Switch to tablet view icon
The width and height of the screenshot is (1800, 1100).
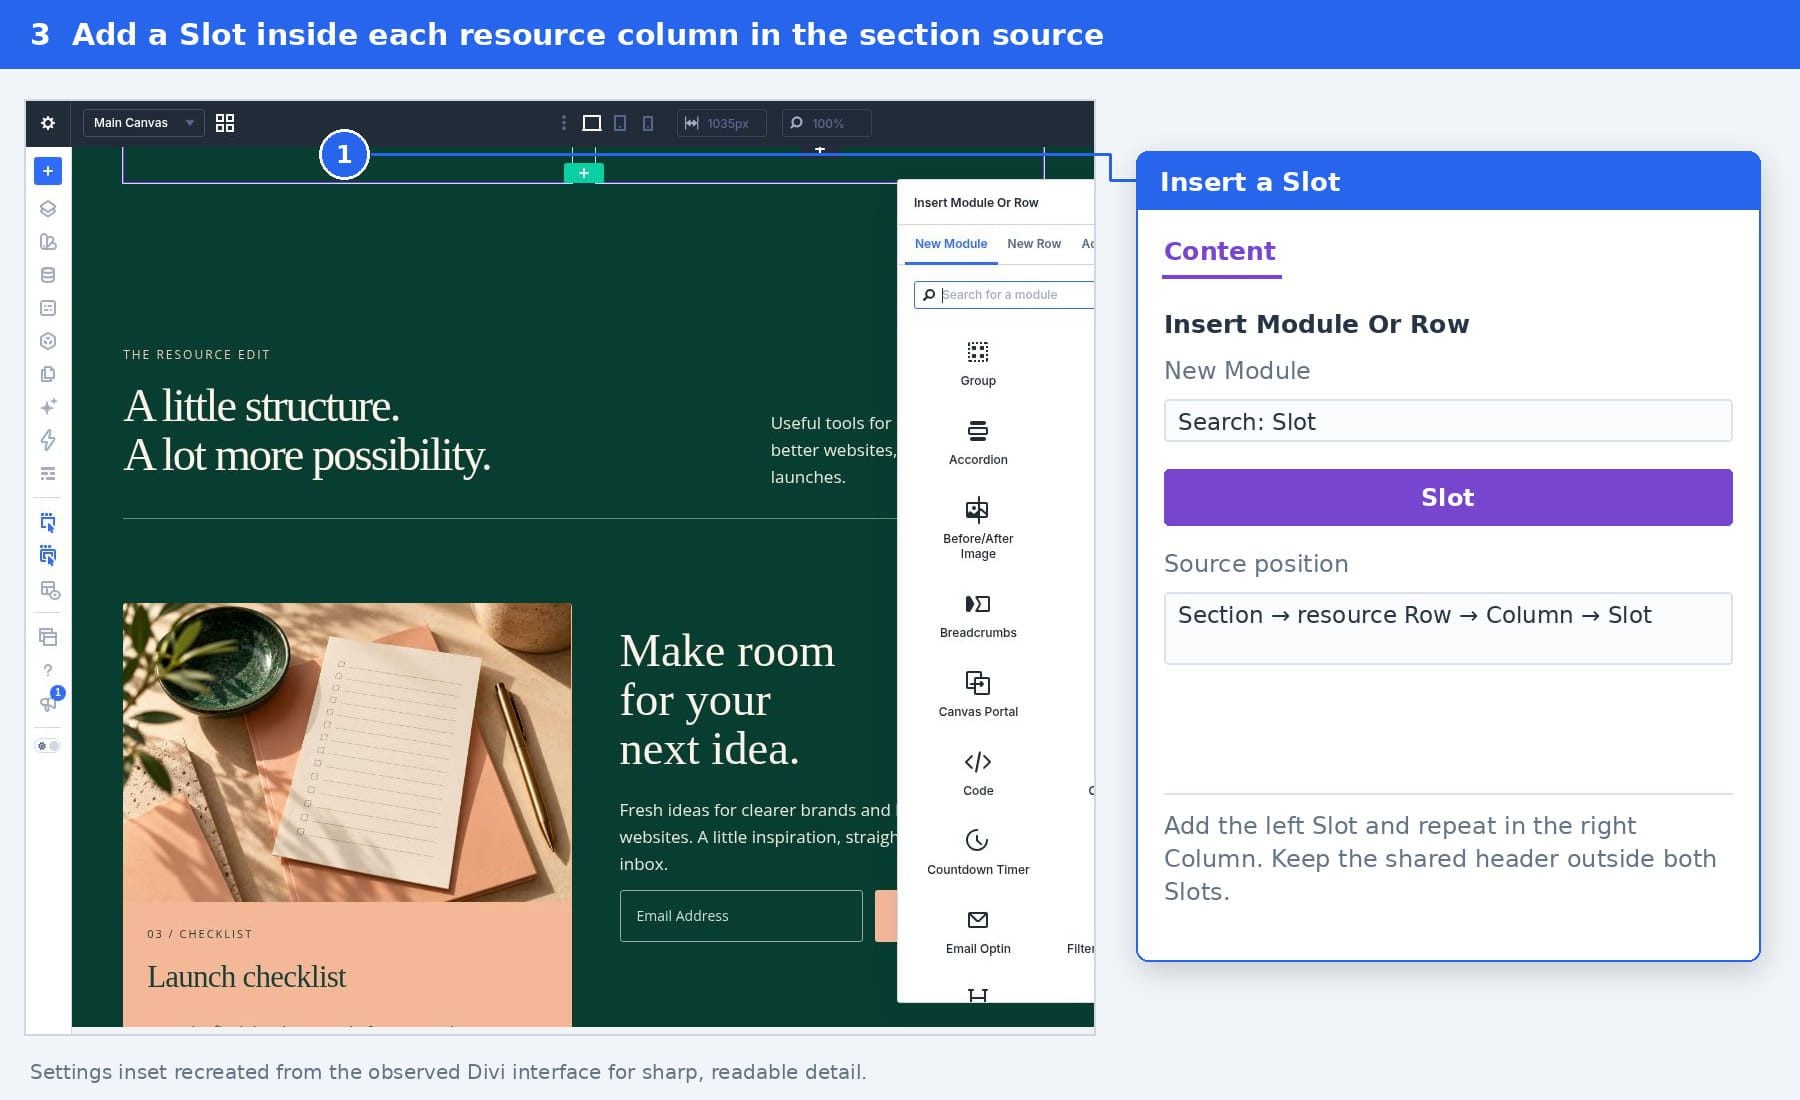coord(620,123)
